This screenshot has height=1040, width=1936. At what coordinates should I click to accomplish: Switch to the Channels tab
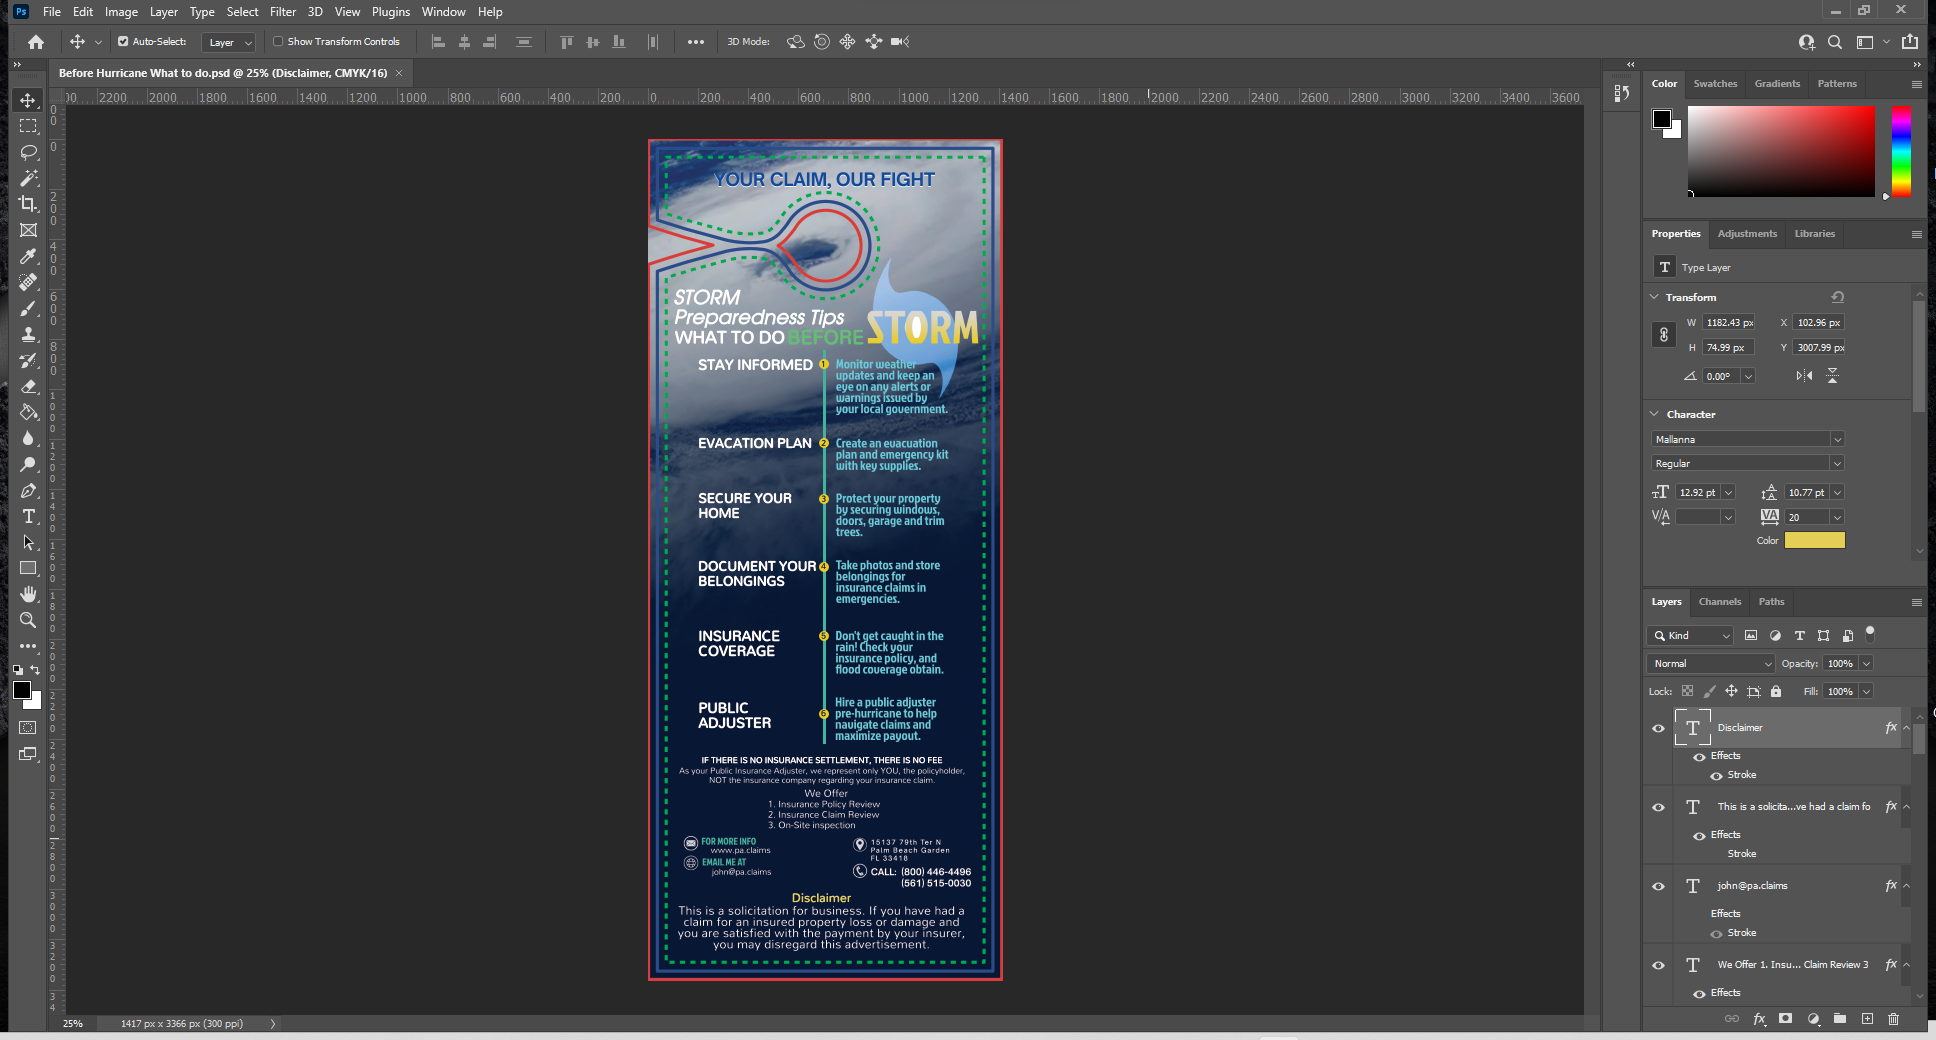coord(1720,601)
